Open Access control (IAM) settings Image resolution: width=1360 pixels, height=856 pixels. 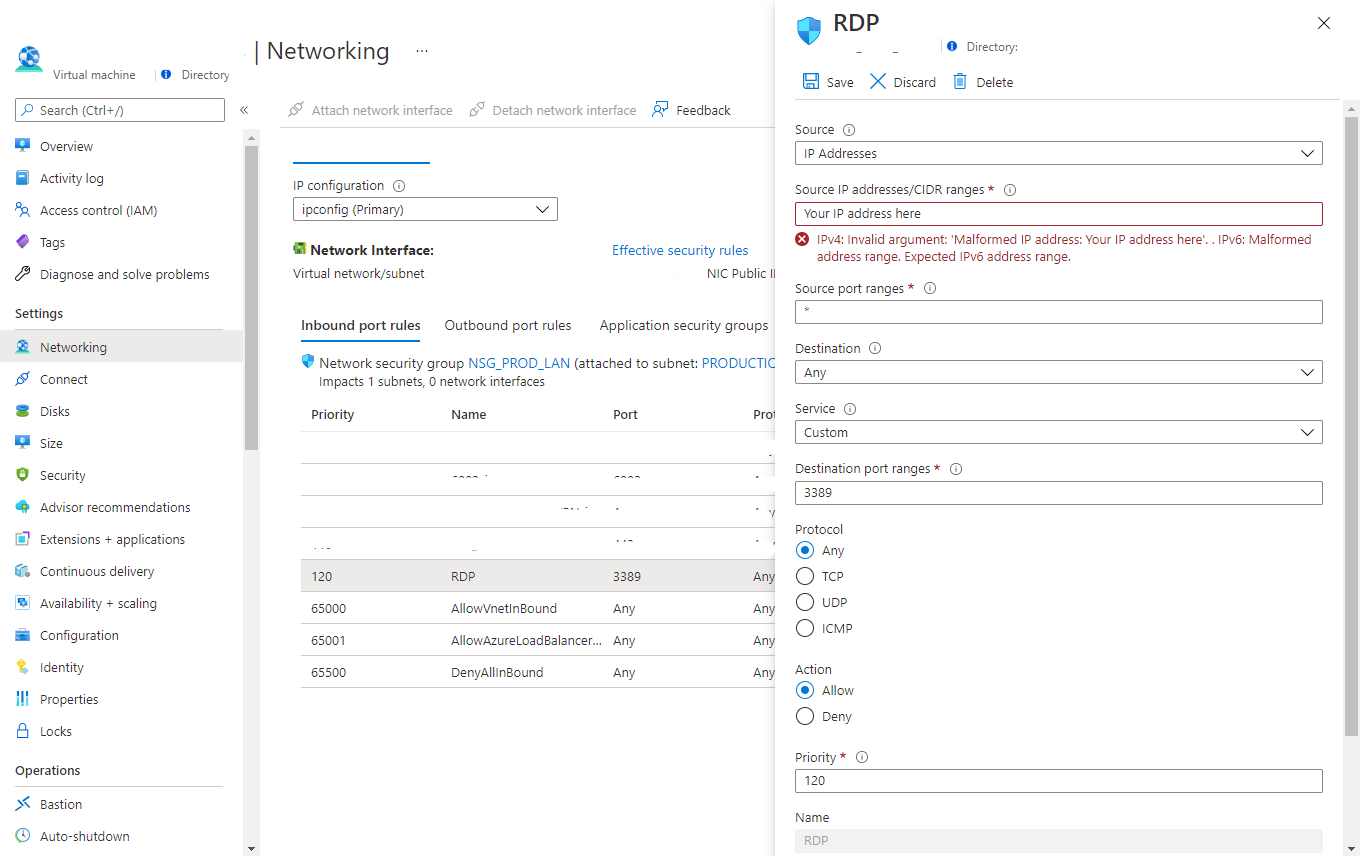[x=95, y=209]
